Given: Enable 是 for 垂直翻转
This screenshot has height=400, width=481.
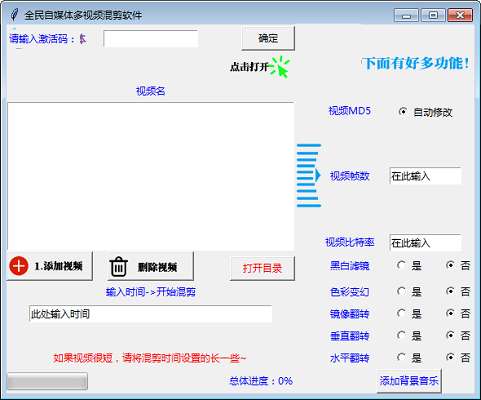Looking at the screenshot, I should point(401,335).
